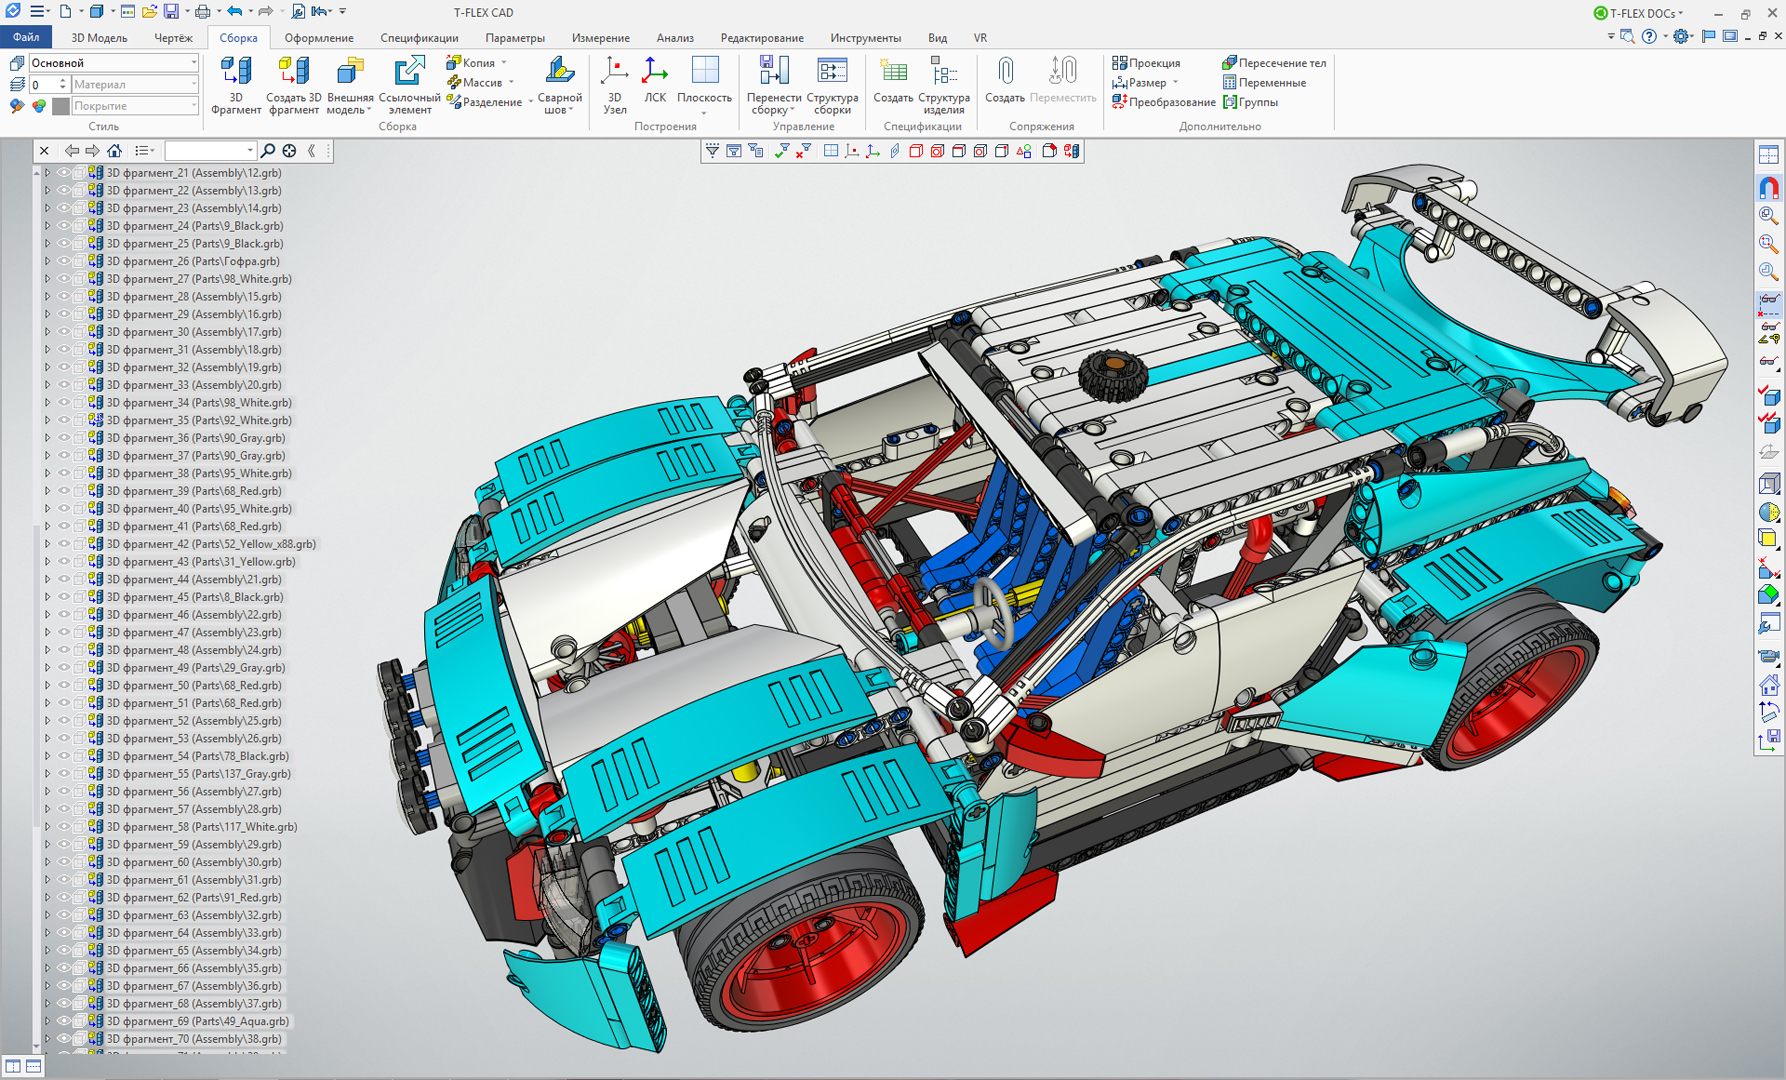Click the gray color swatch in Стиль group

[x=61, y=106]
